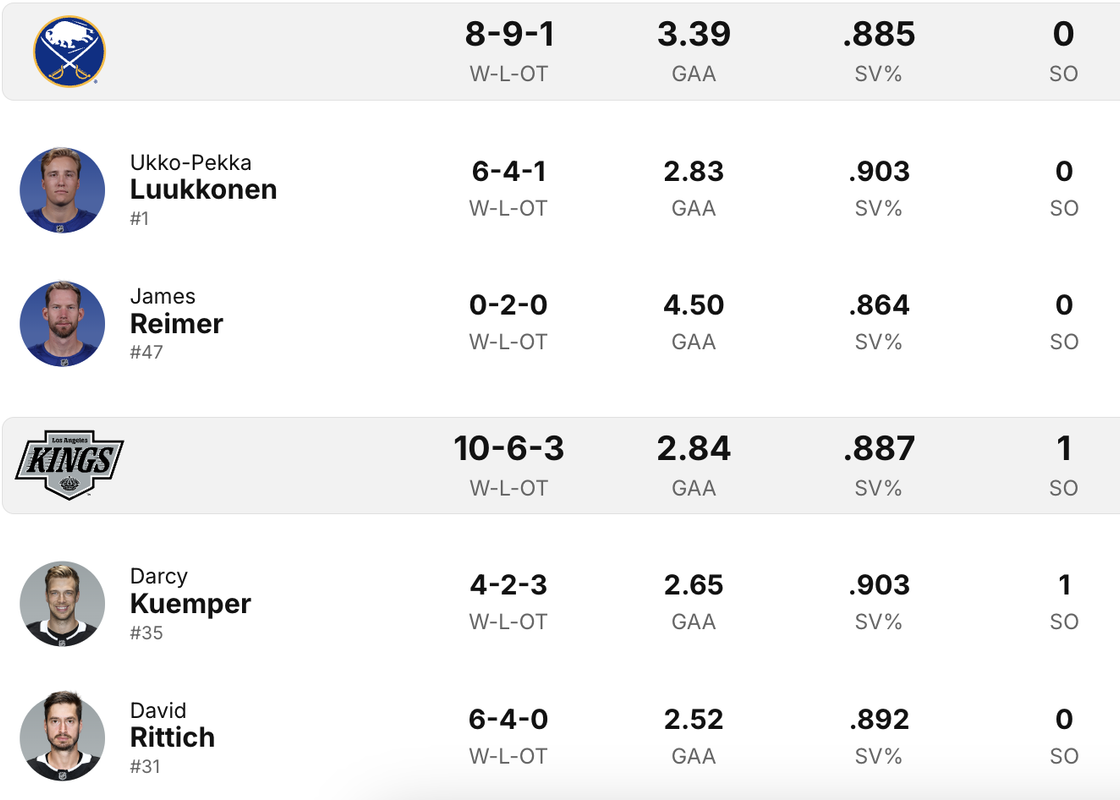This screenshot has height=800, width=1120.
Task: Click Kings .887 save percentage stat
Action: click(879, 448)
